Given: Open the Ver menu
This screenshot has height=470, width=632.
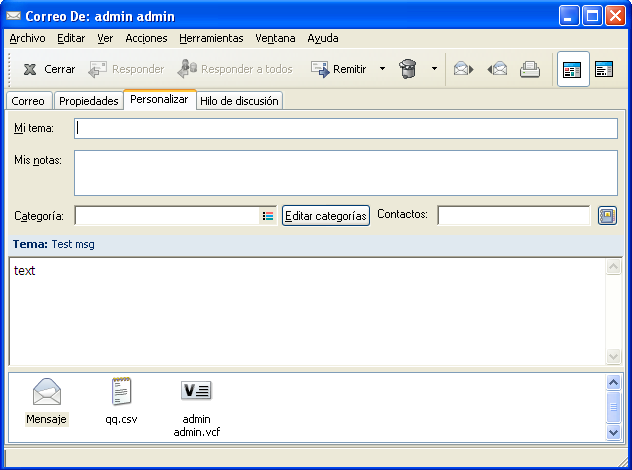Looking at the screenshot, I should pos(105,38).
